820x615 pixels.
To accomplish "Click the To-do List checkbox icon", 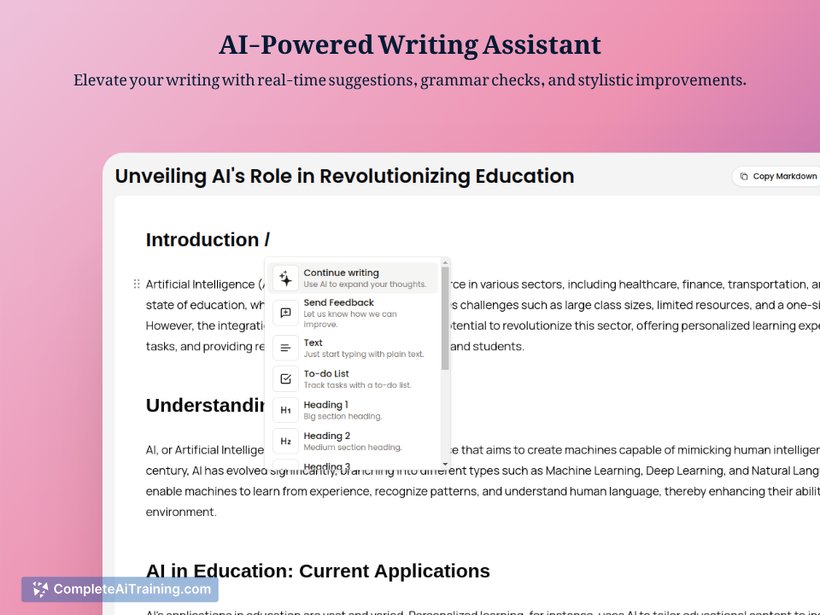I will [x=285, y=379].
